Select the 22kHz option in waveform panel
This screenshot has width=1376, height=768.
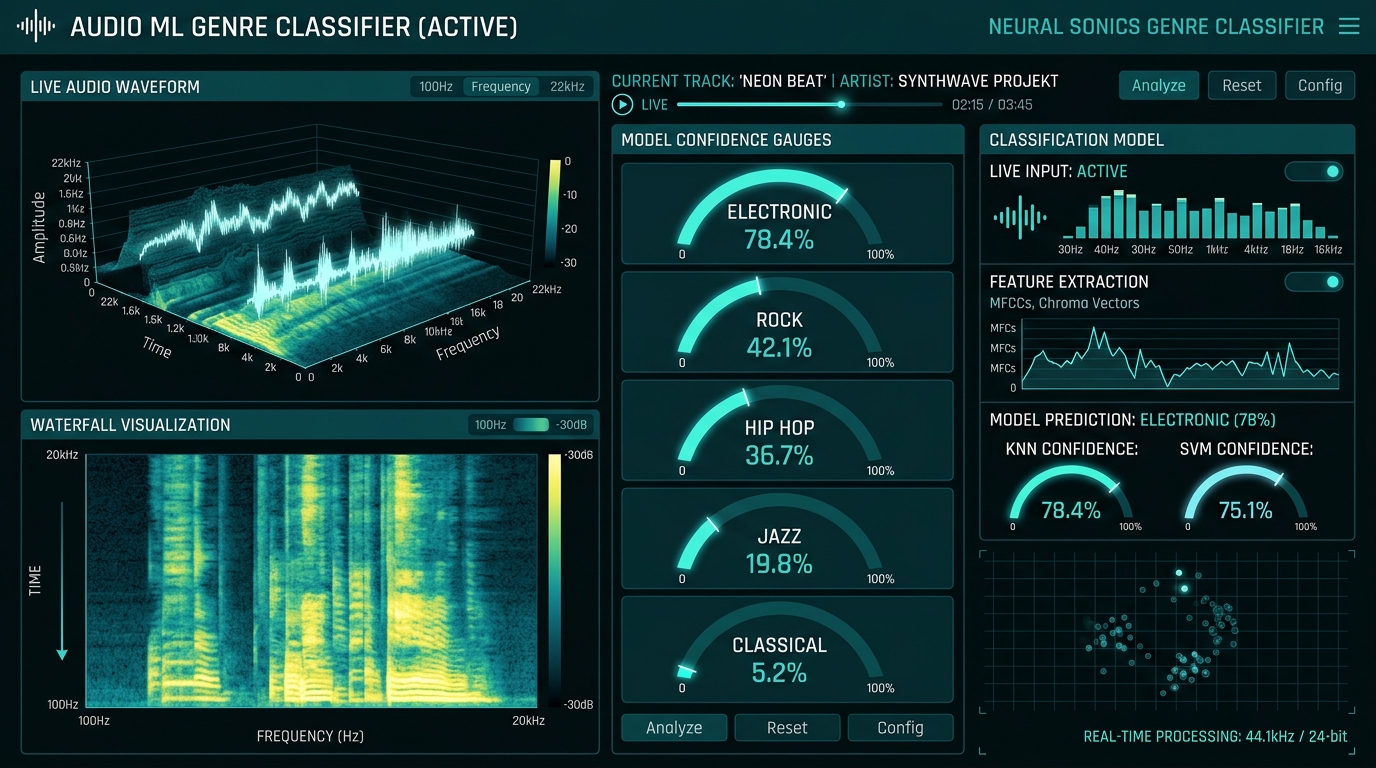pyautogui.click(x=567, y=87)
